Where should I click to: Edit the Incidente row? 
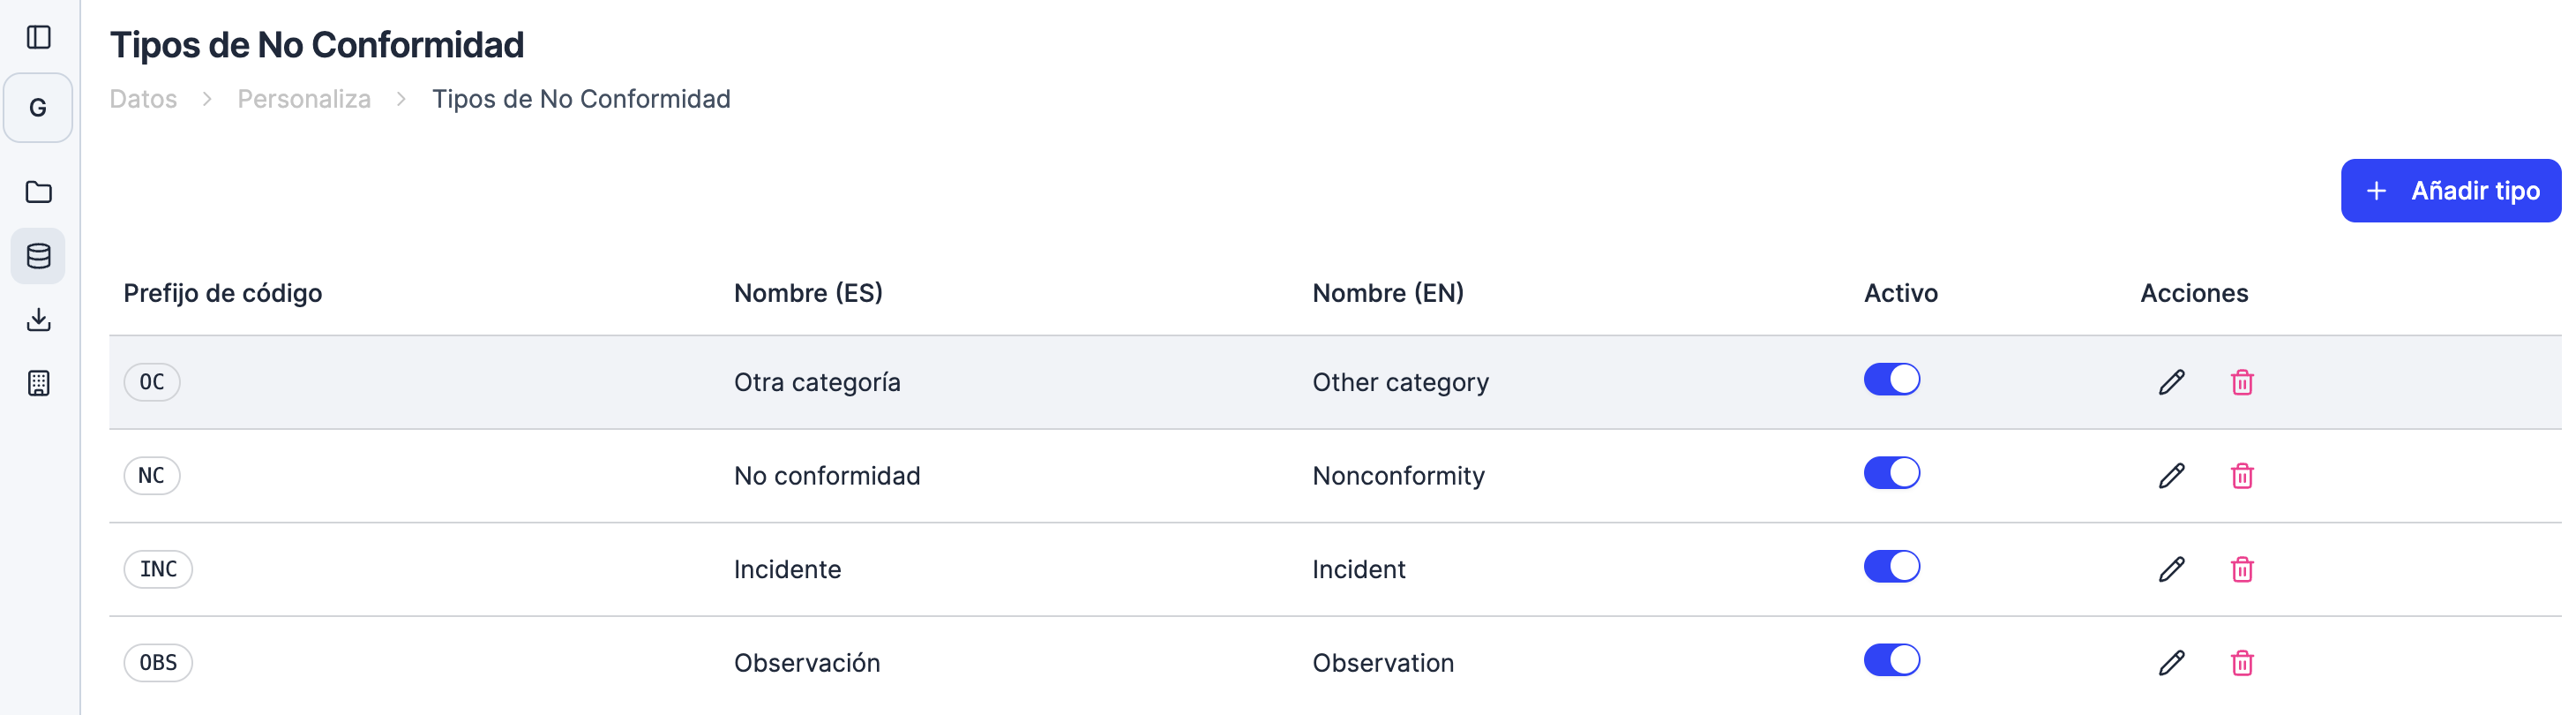coord(2171,569)
